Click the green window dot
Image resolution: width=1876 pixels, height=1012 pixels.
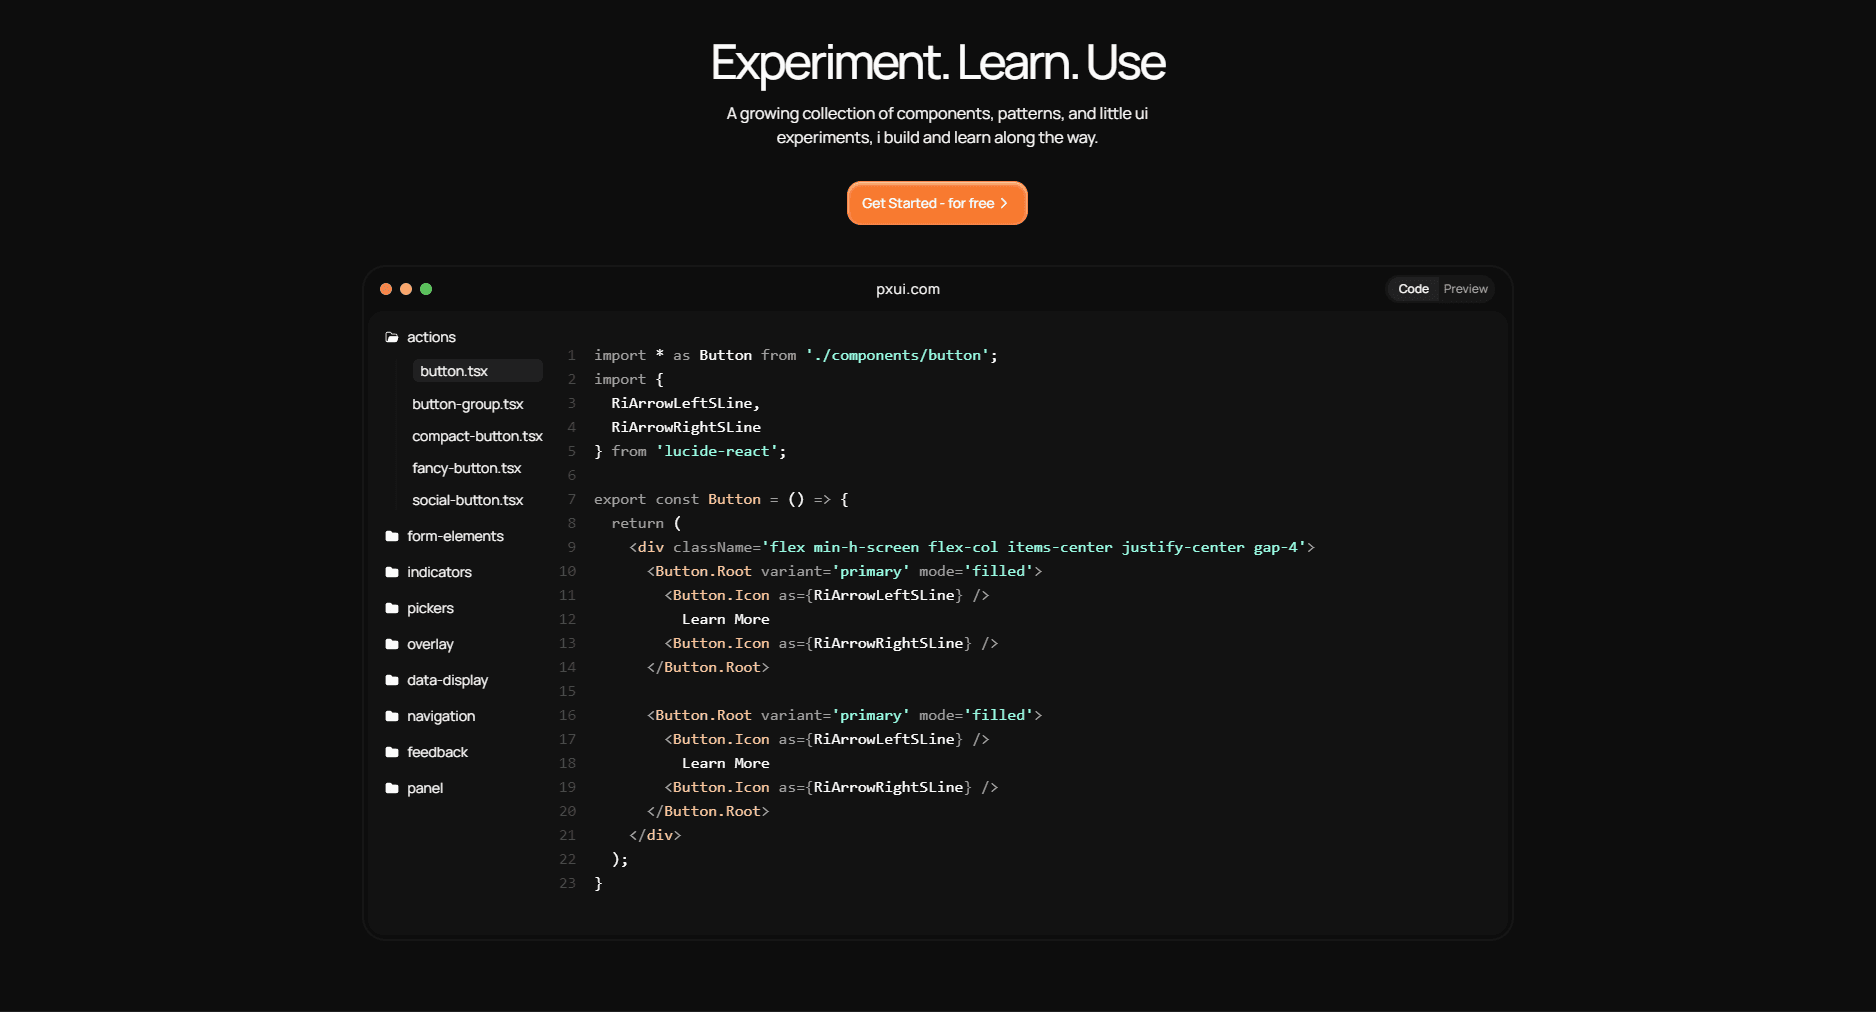point(426,289)
